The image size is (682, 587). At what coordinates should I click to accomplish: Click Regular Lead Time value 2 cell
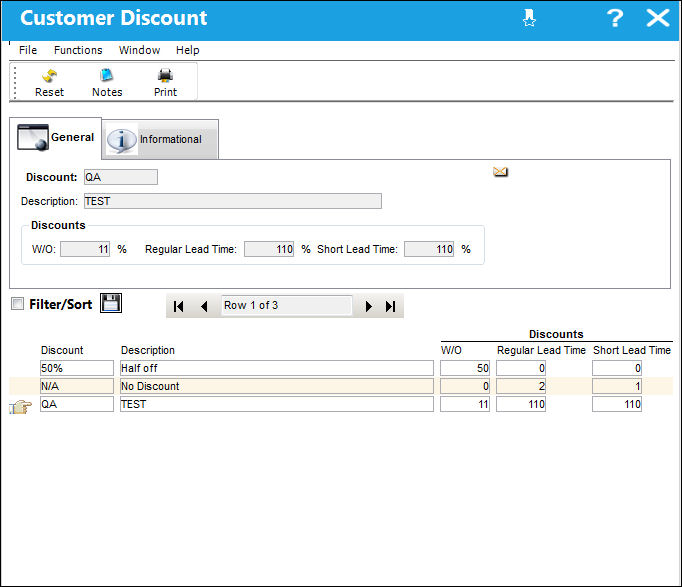click(x=521, y=386)
